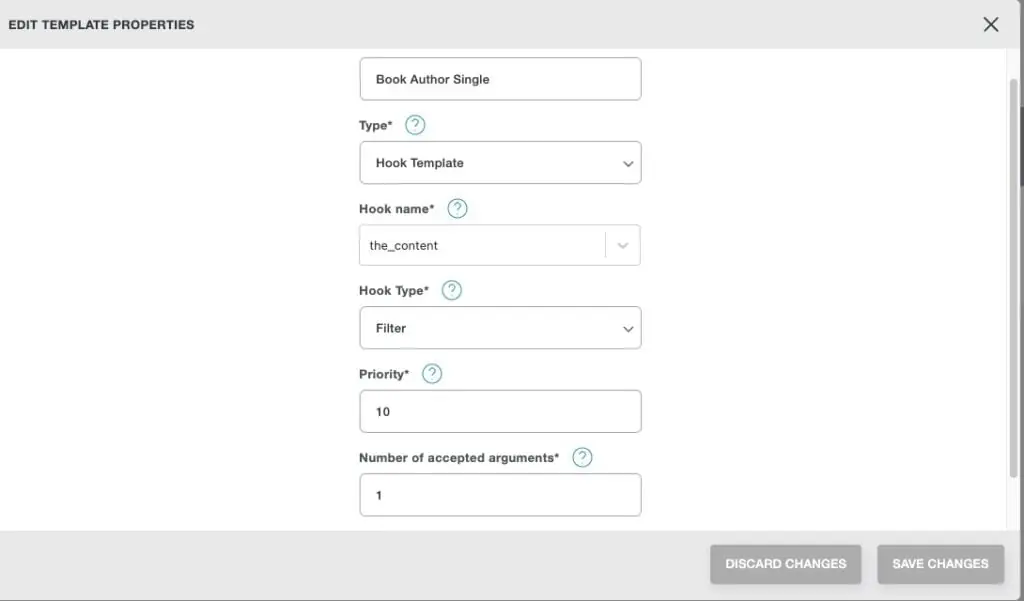The width and height of the screenshot is (1024, 601).
Task: Click the Priority field label
Action: click(x=383, y=374)
